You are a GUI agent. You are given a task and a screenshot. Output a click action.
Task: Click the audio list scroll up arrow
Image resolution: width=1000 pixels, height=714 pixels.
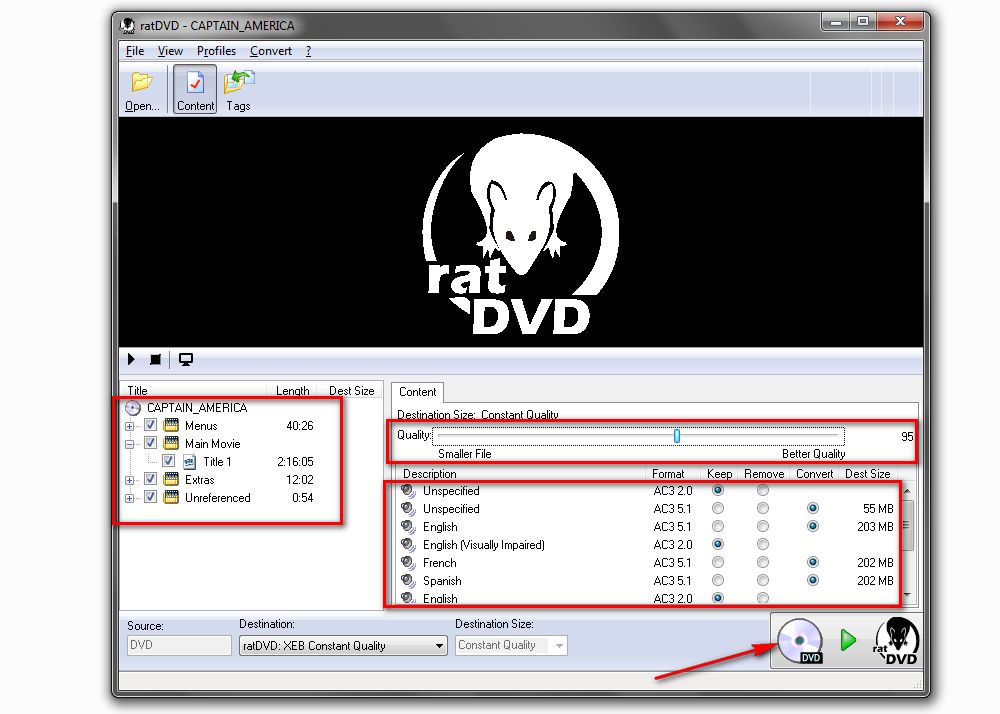908,491
